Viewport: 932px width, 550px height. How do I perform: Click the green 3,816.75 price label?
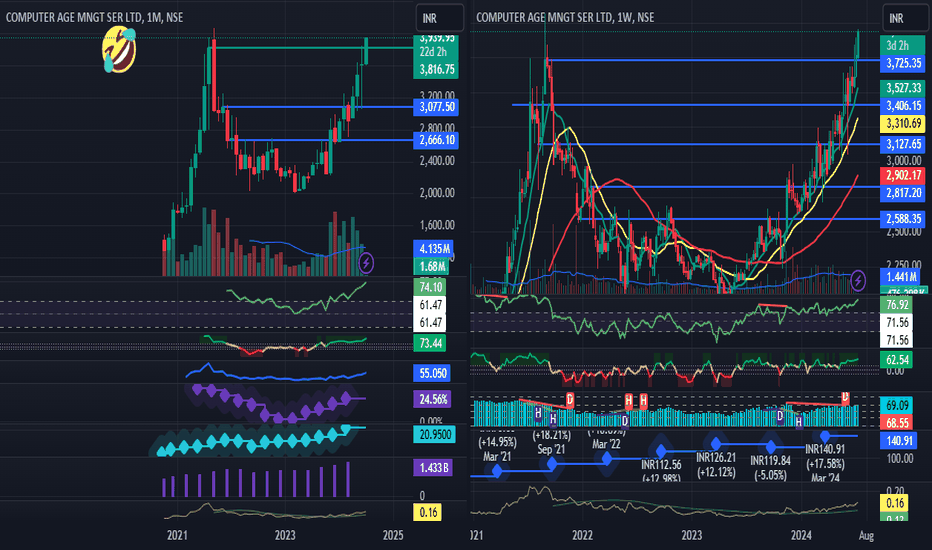tap(437, 70)
